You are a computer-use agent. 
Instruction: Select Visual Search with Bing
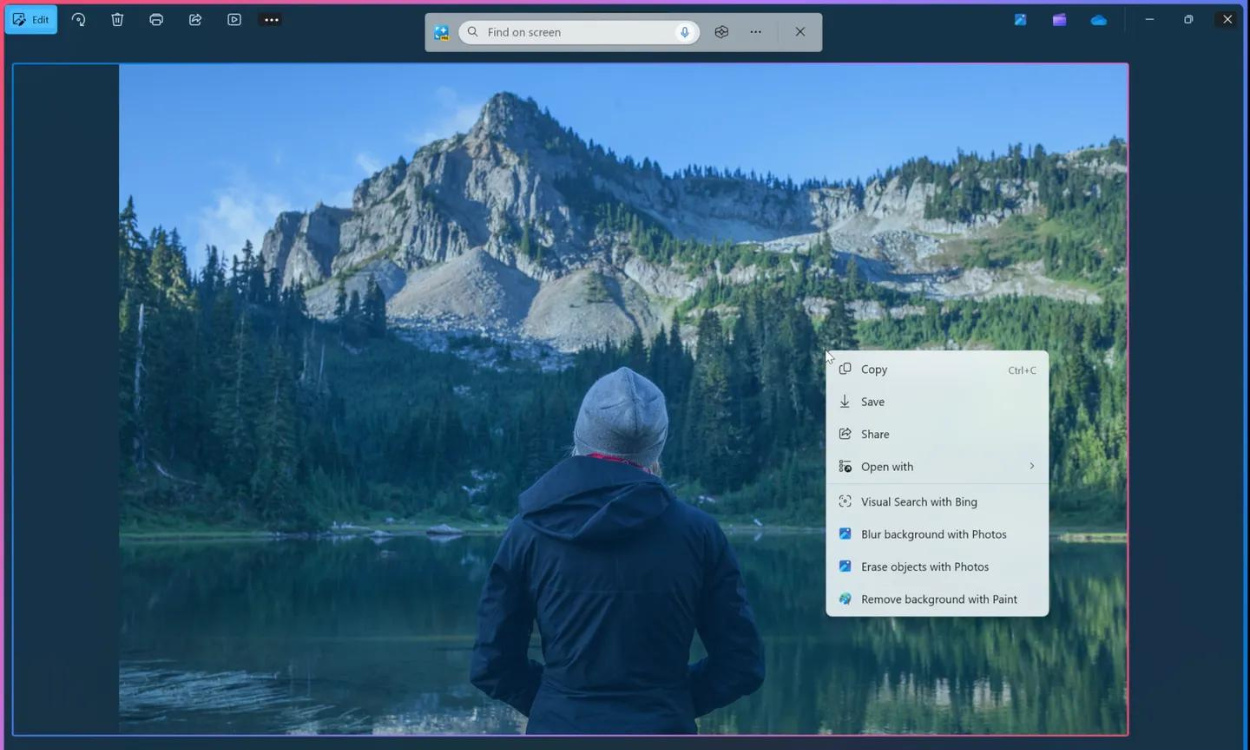[x=919, y=501]
